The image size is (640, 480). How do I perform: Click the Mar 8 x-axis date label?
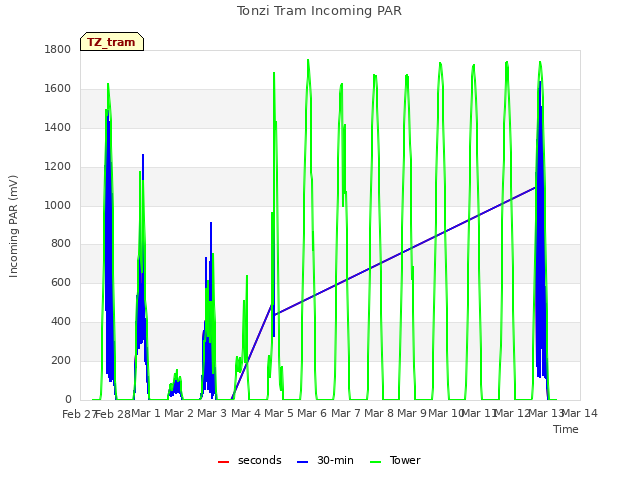pos(379,413)
